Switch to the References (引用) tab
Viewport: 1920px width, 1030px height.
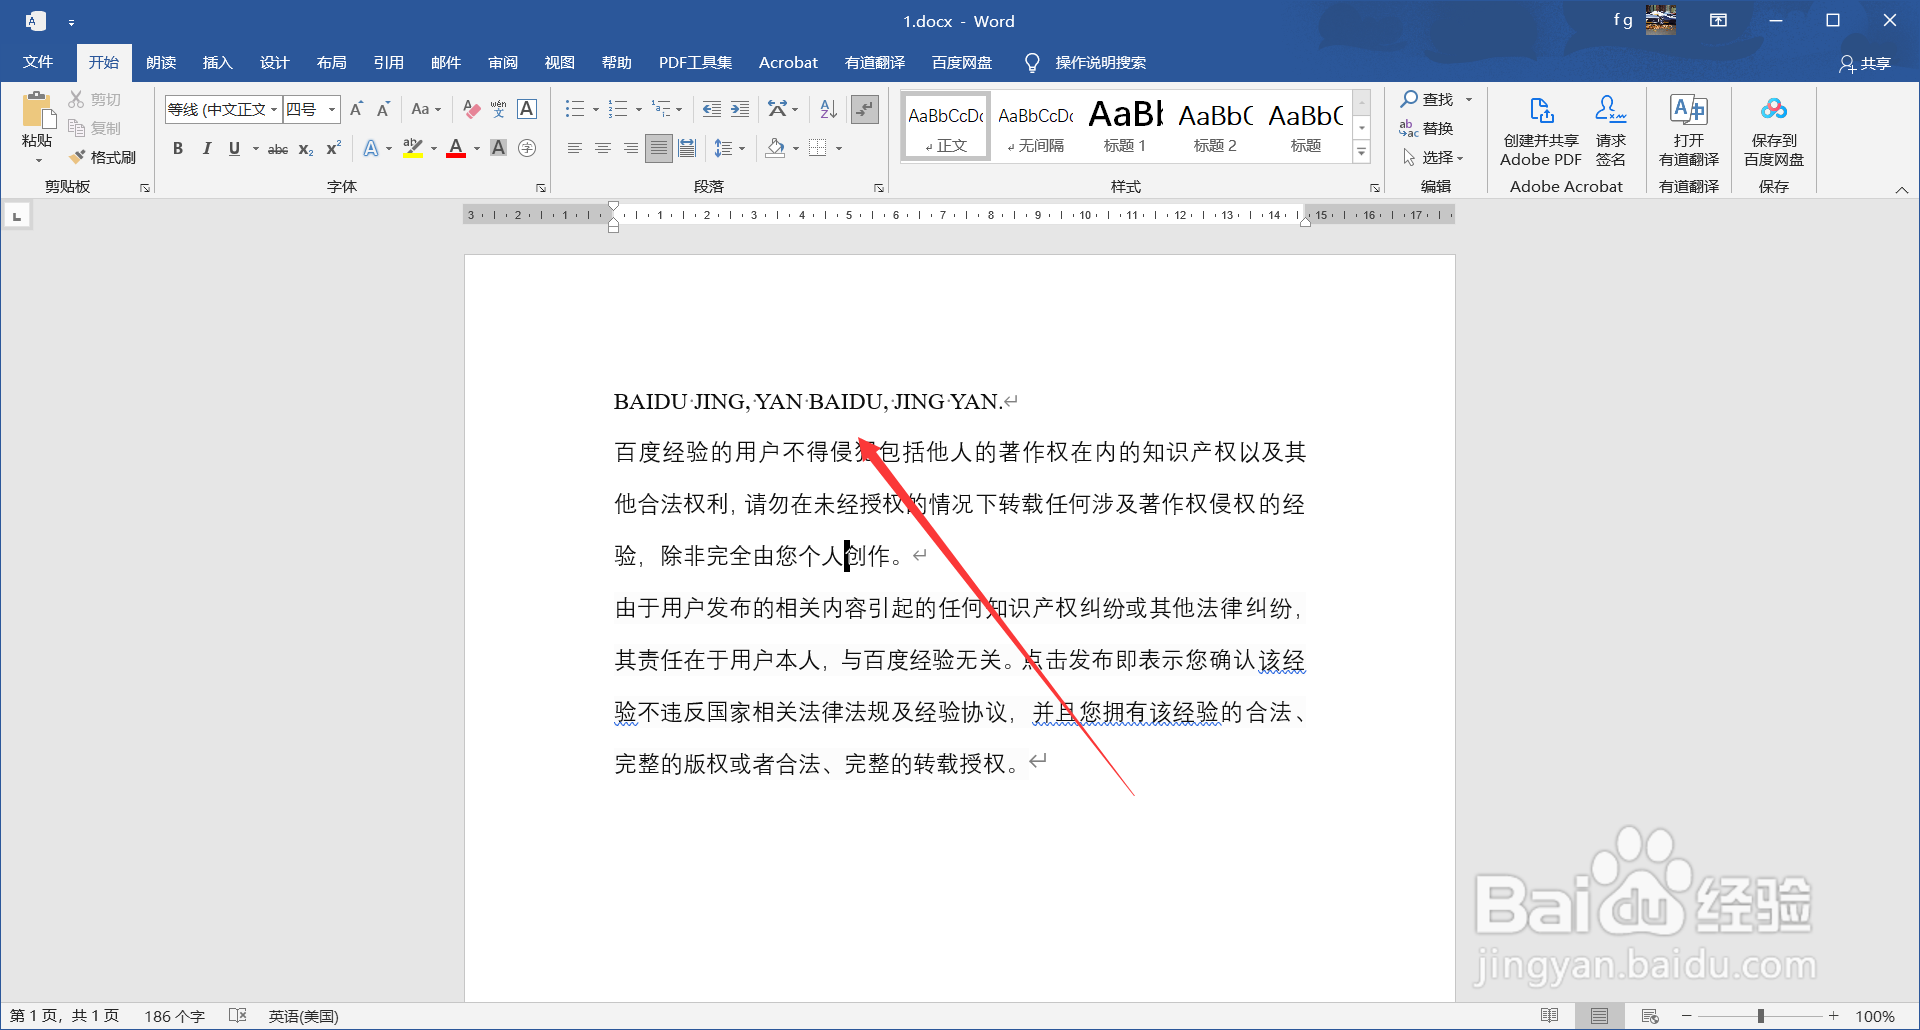pos(388,62)
